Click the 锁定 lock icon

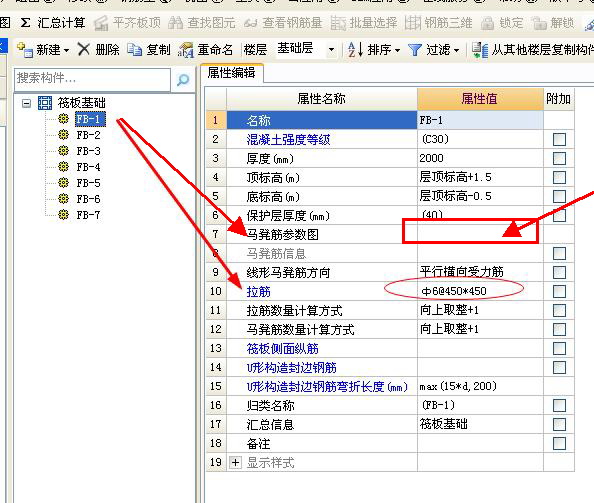(x=488, y=23)
